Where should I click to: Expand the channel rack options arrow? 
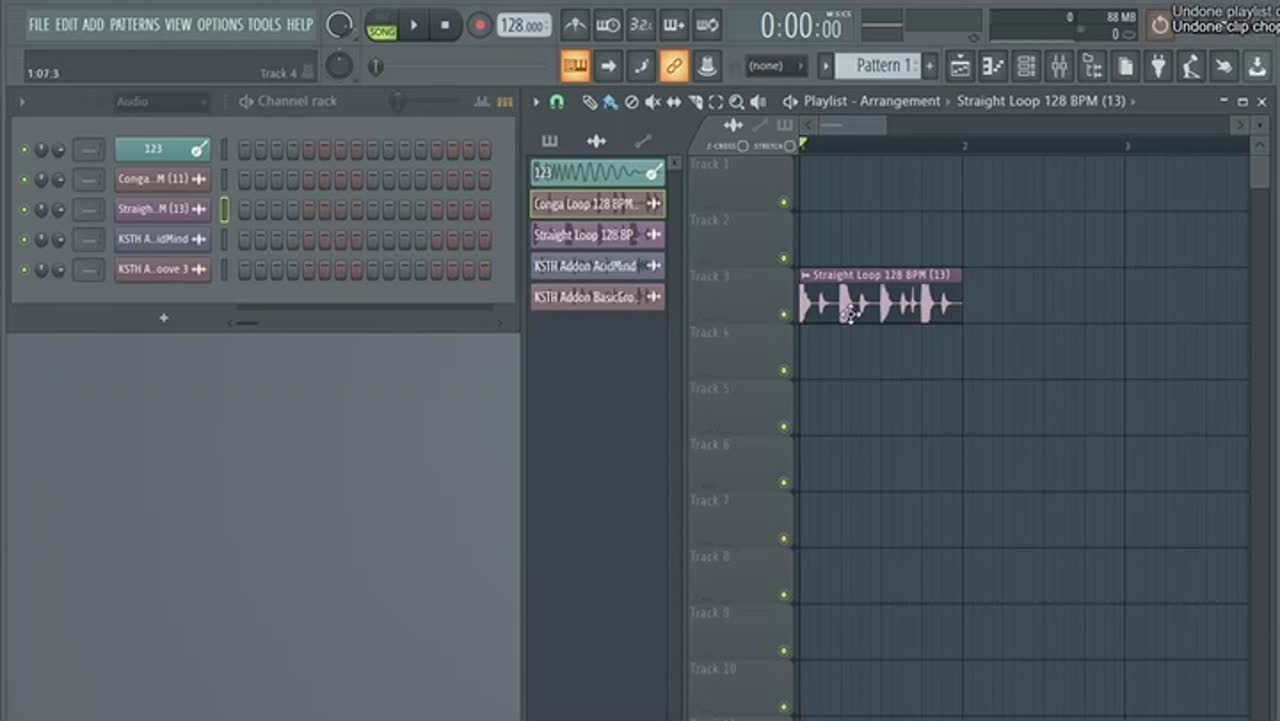(x=22, y=102)
